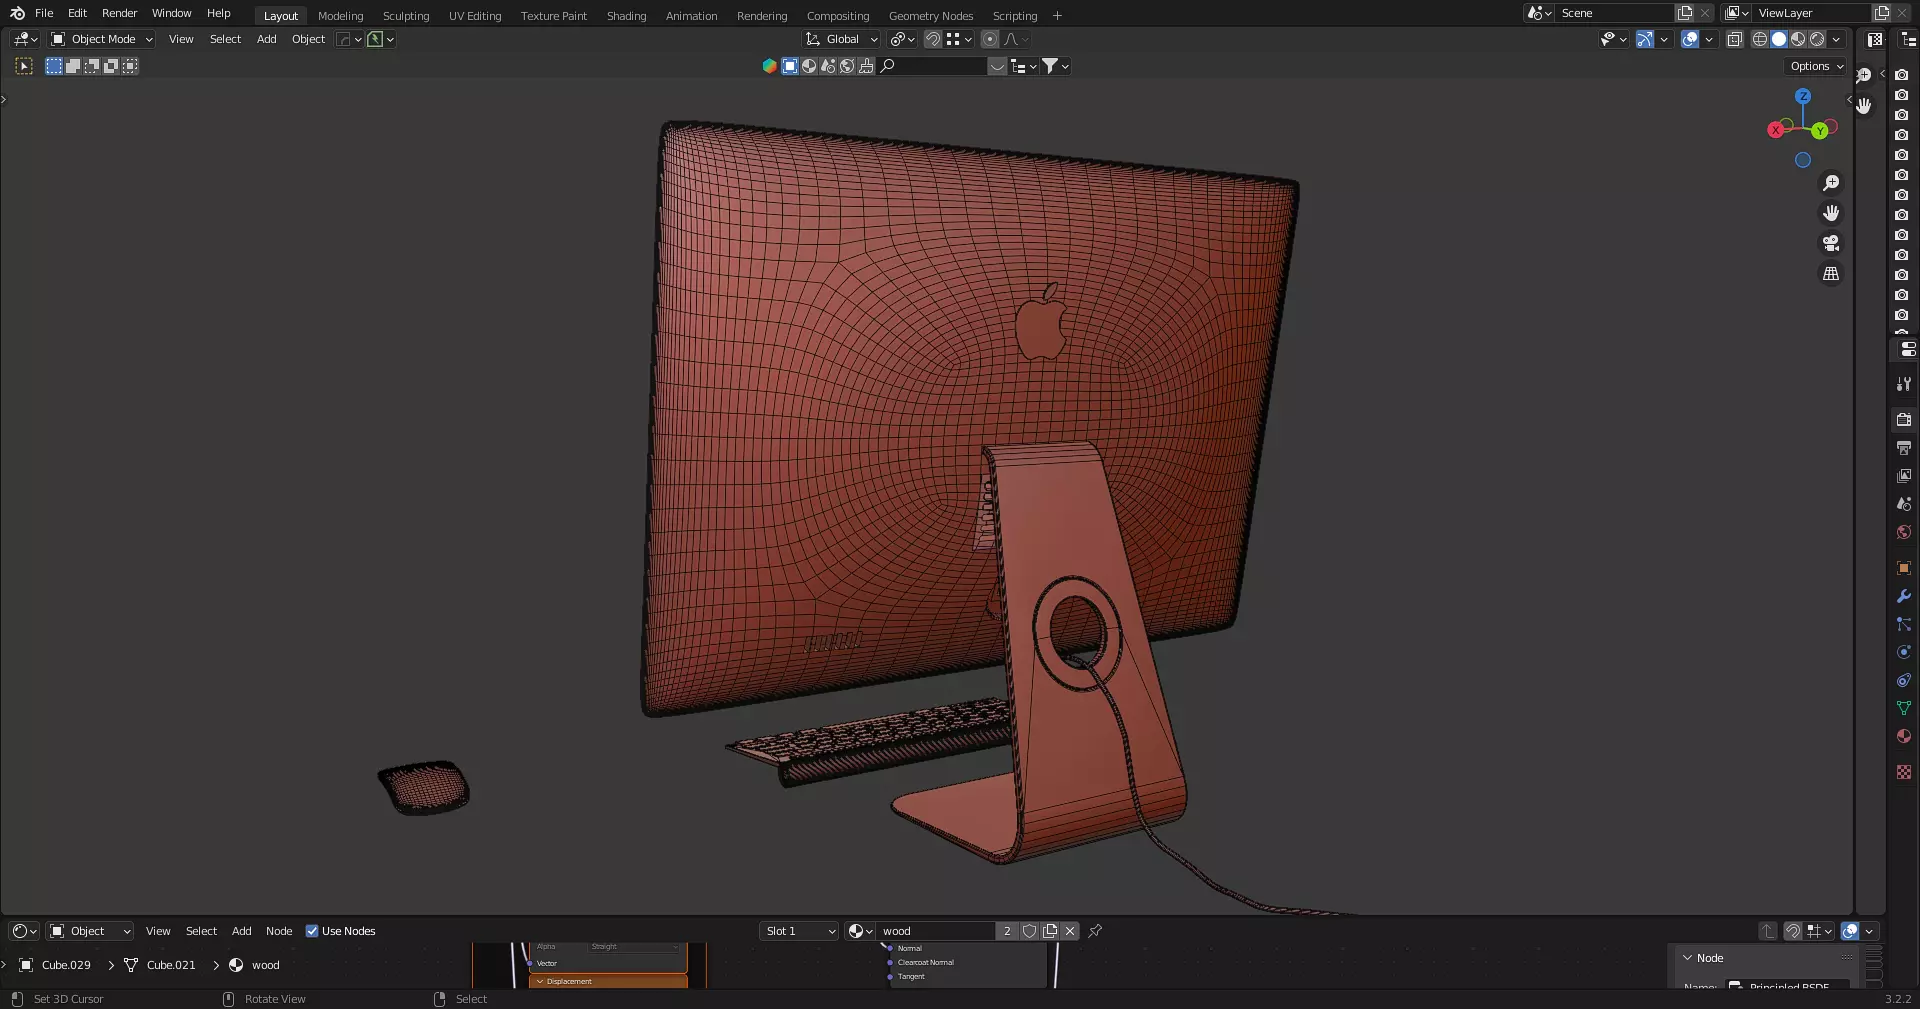
Task: Click the ViewLayer name field
Action: click(1810, 13)
